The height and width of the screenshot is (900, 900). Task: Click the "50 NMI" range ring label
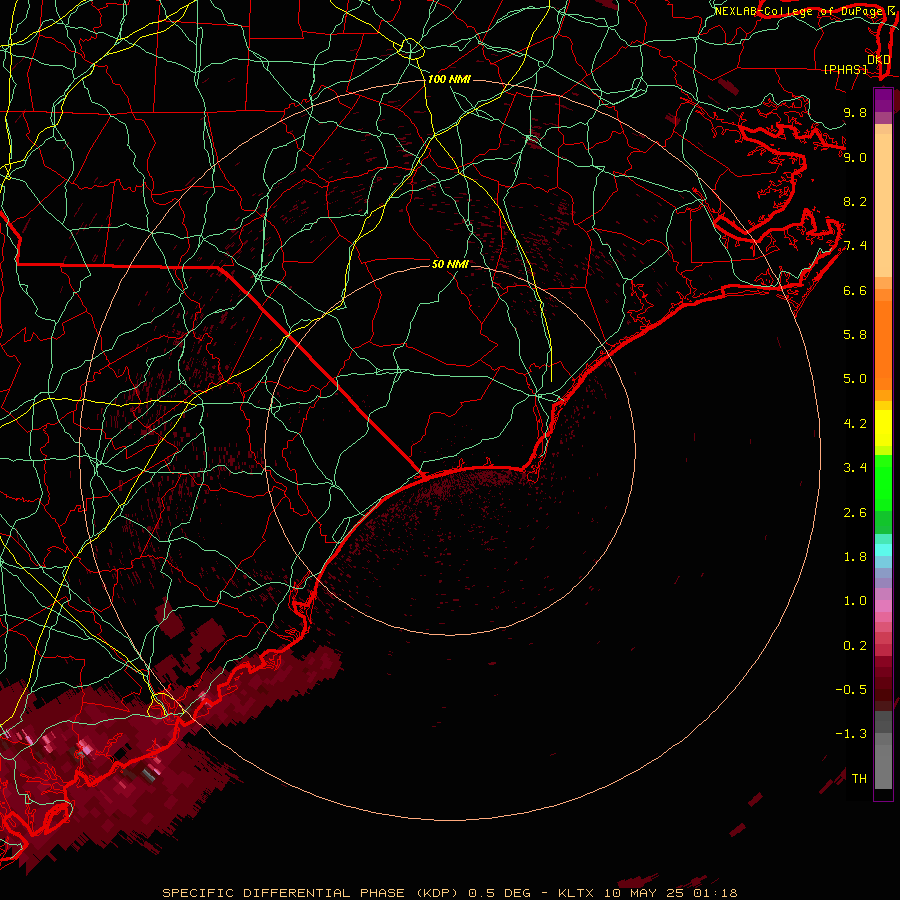click(450, 264)
